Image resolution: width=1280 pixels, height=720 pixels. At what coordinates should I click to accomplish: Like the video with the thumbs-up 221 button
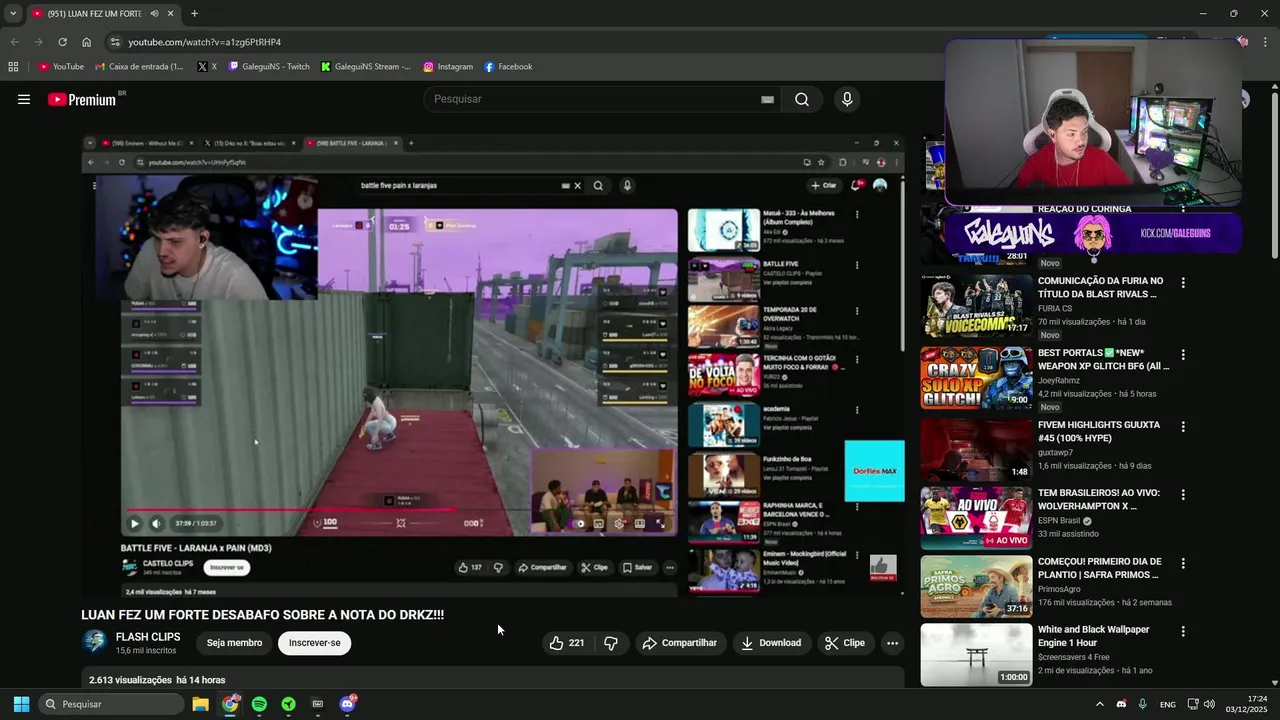pyautogui.click(x=566, y=643)
